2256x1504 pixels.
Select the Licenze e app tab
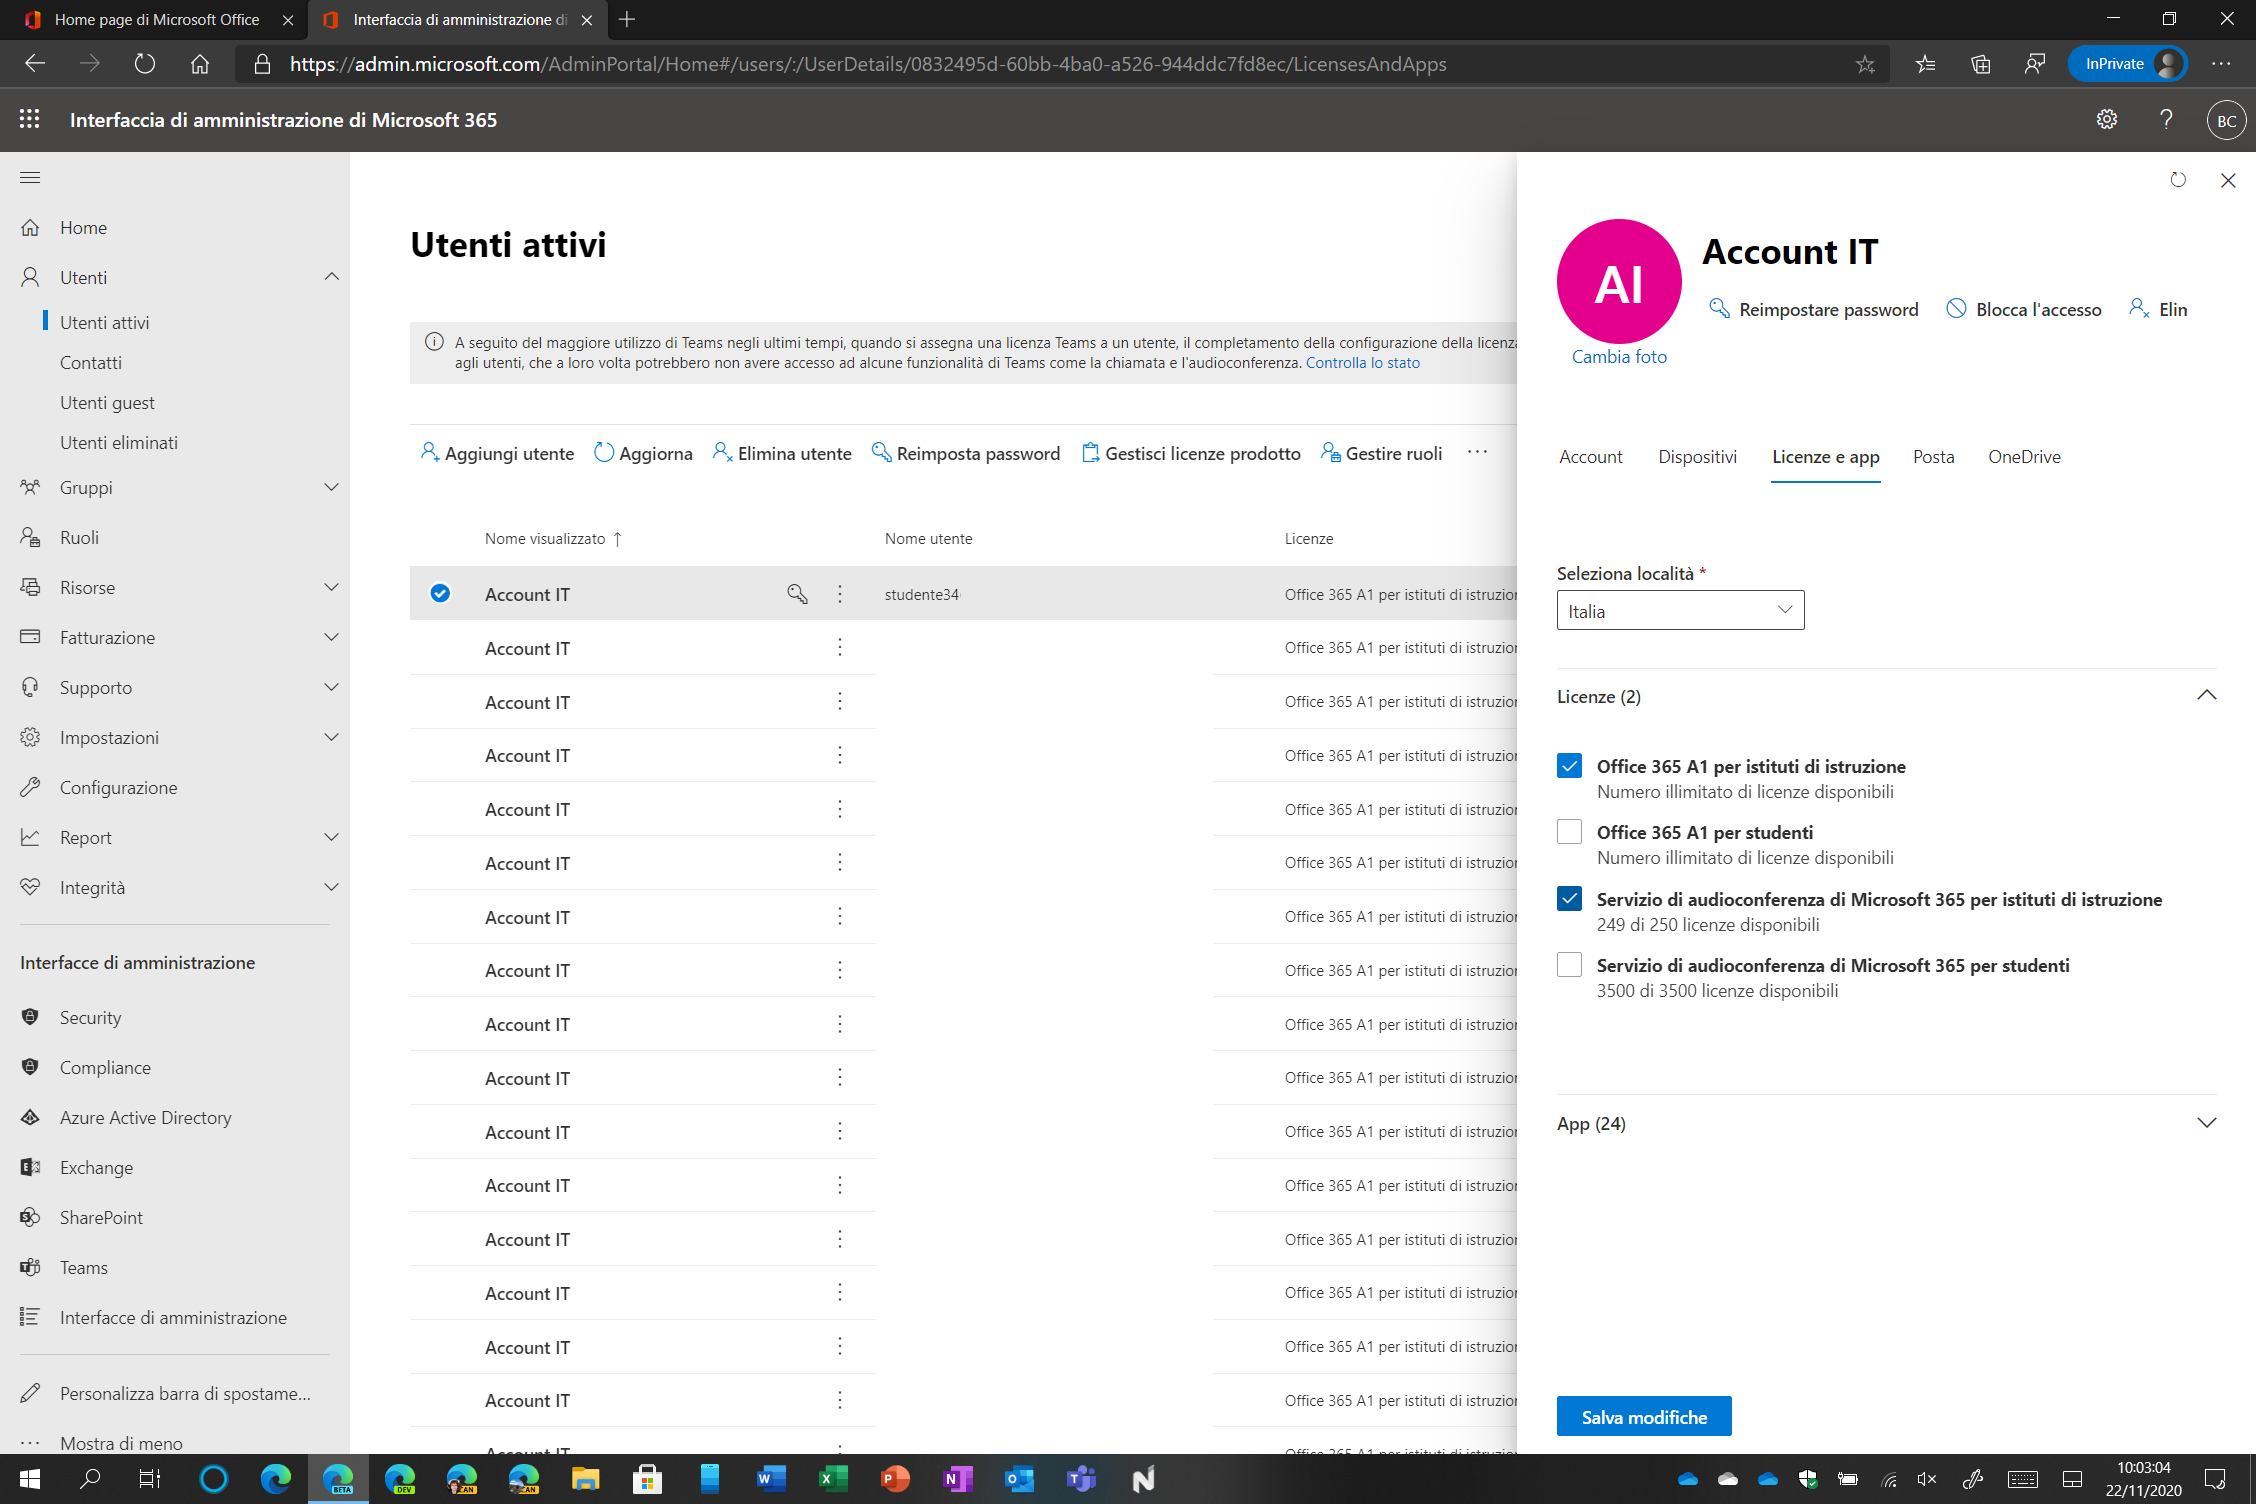point(1825,457)
